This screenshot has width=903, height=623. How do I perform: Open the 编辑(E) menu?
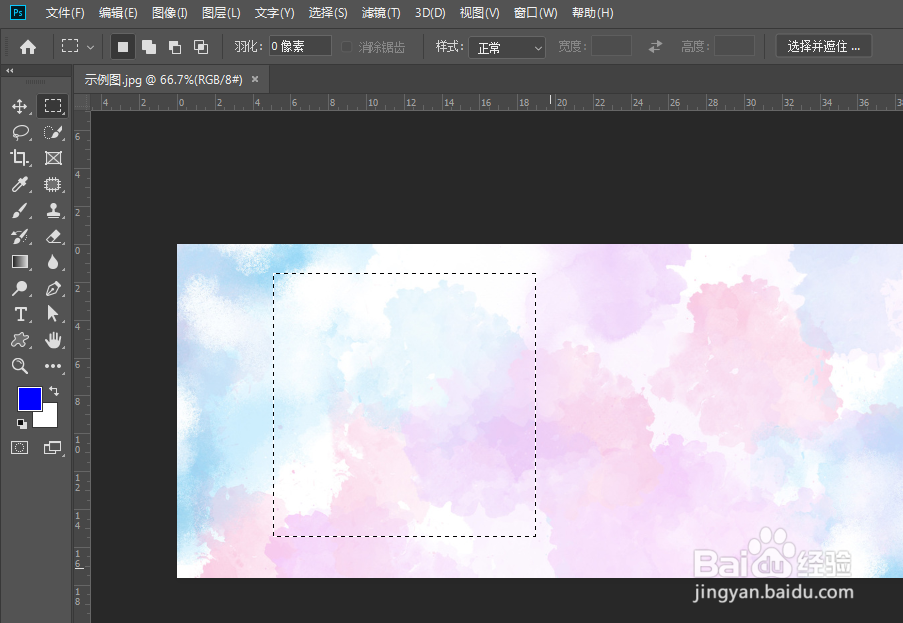[118, 13]
